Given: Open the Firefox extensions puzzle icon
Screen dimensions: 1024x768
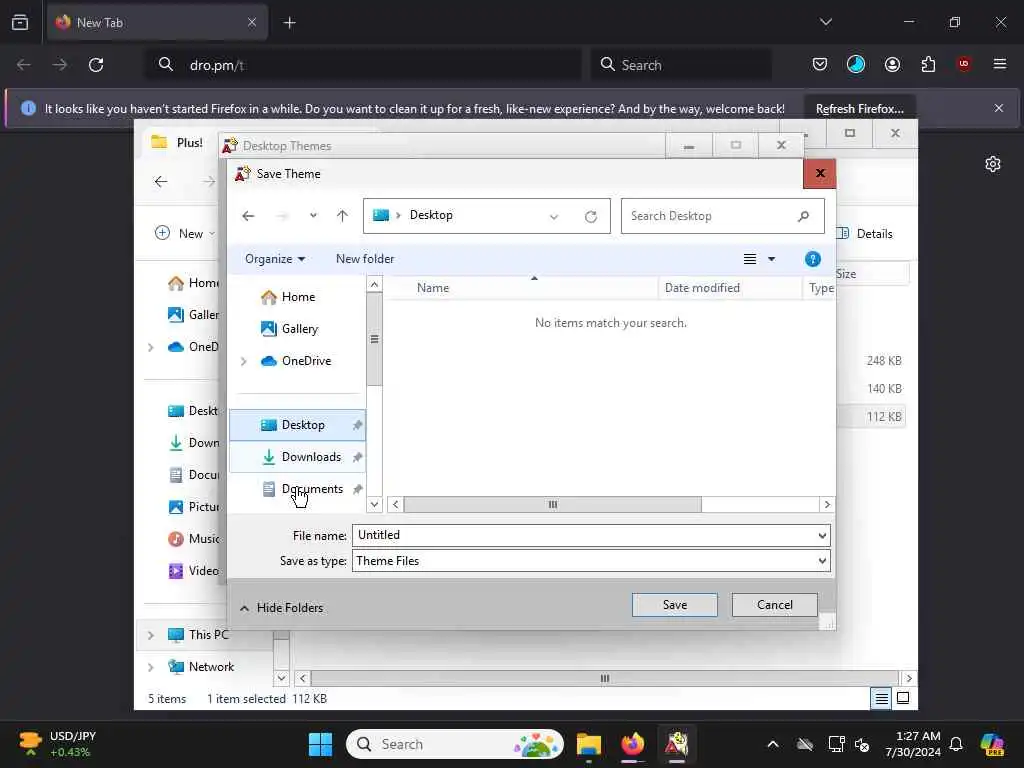Looking at the screenshot, I should 928,64.
